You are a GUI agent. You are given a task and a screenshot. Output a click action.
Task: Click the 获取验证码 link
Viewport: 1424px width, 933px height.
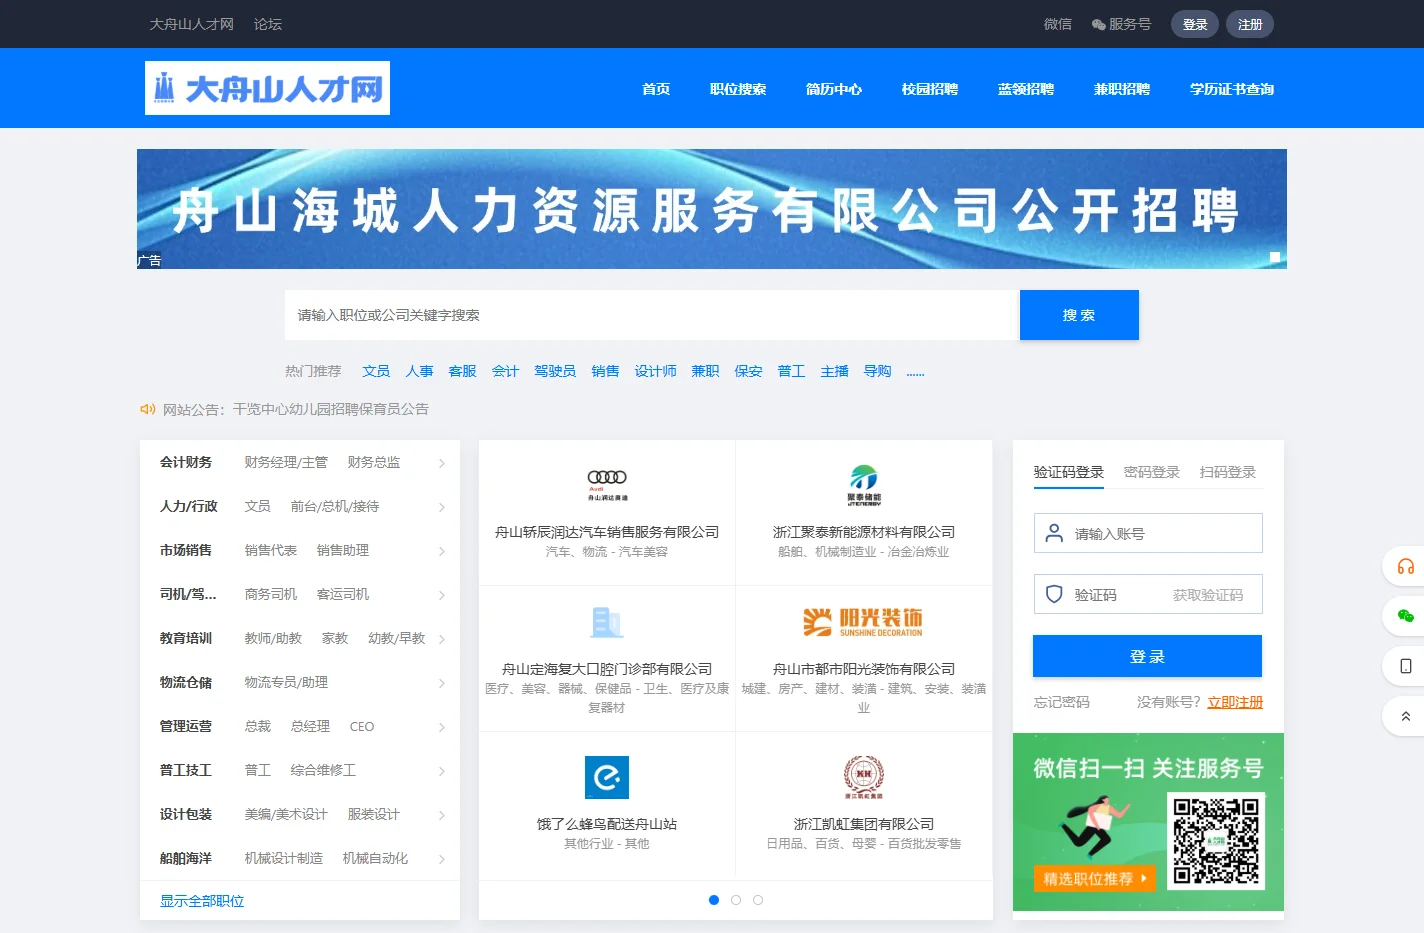pos(1208,595)
